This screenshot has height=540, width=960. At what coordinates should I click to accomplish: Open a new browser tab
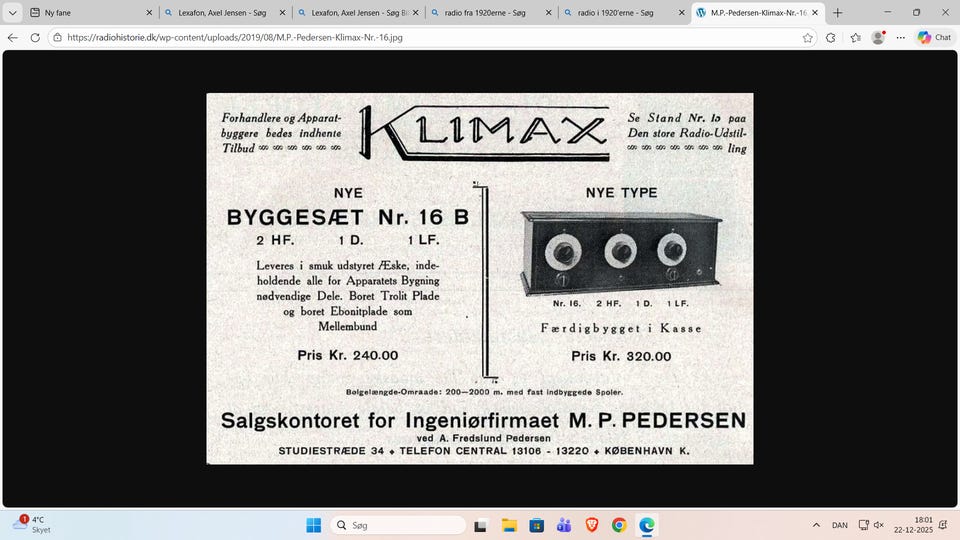pyautogui.click(x=838, y=12)
